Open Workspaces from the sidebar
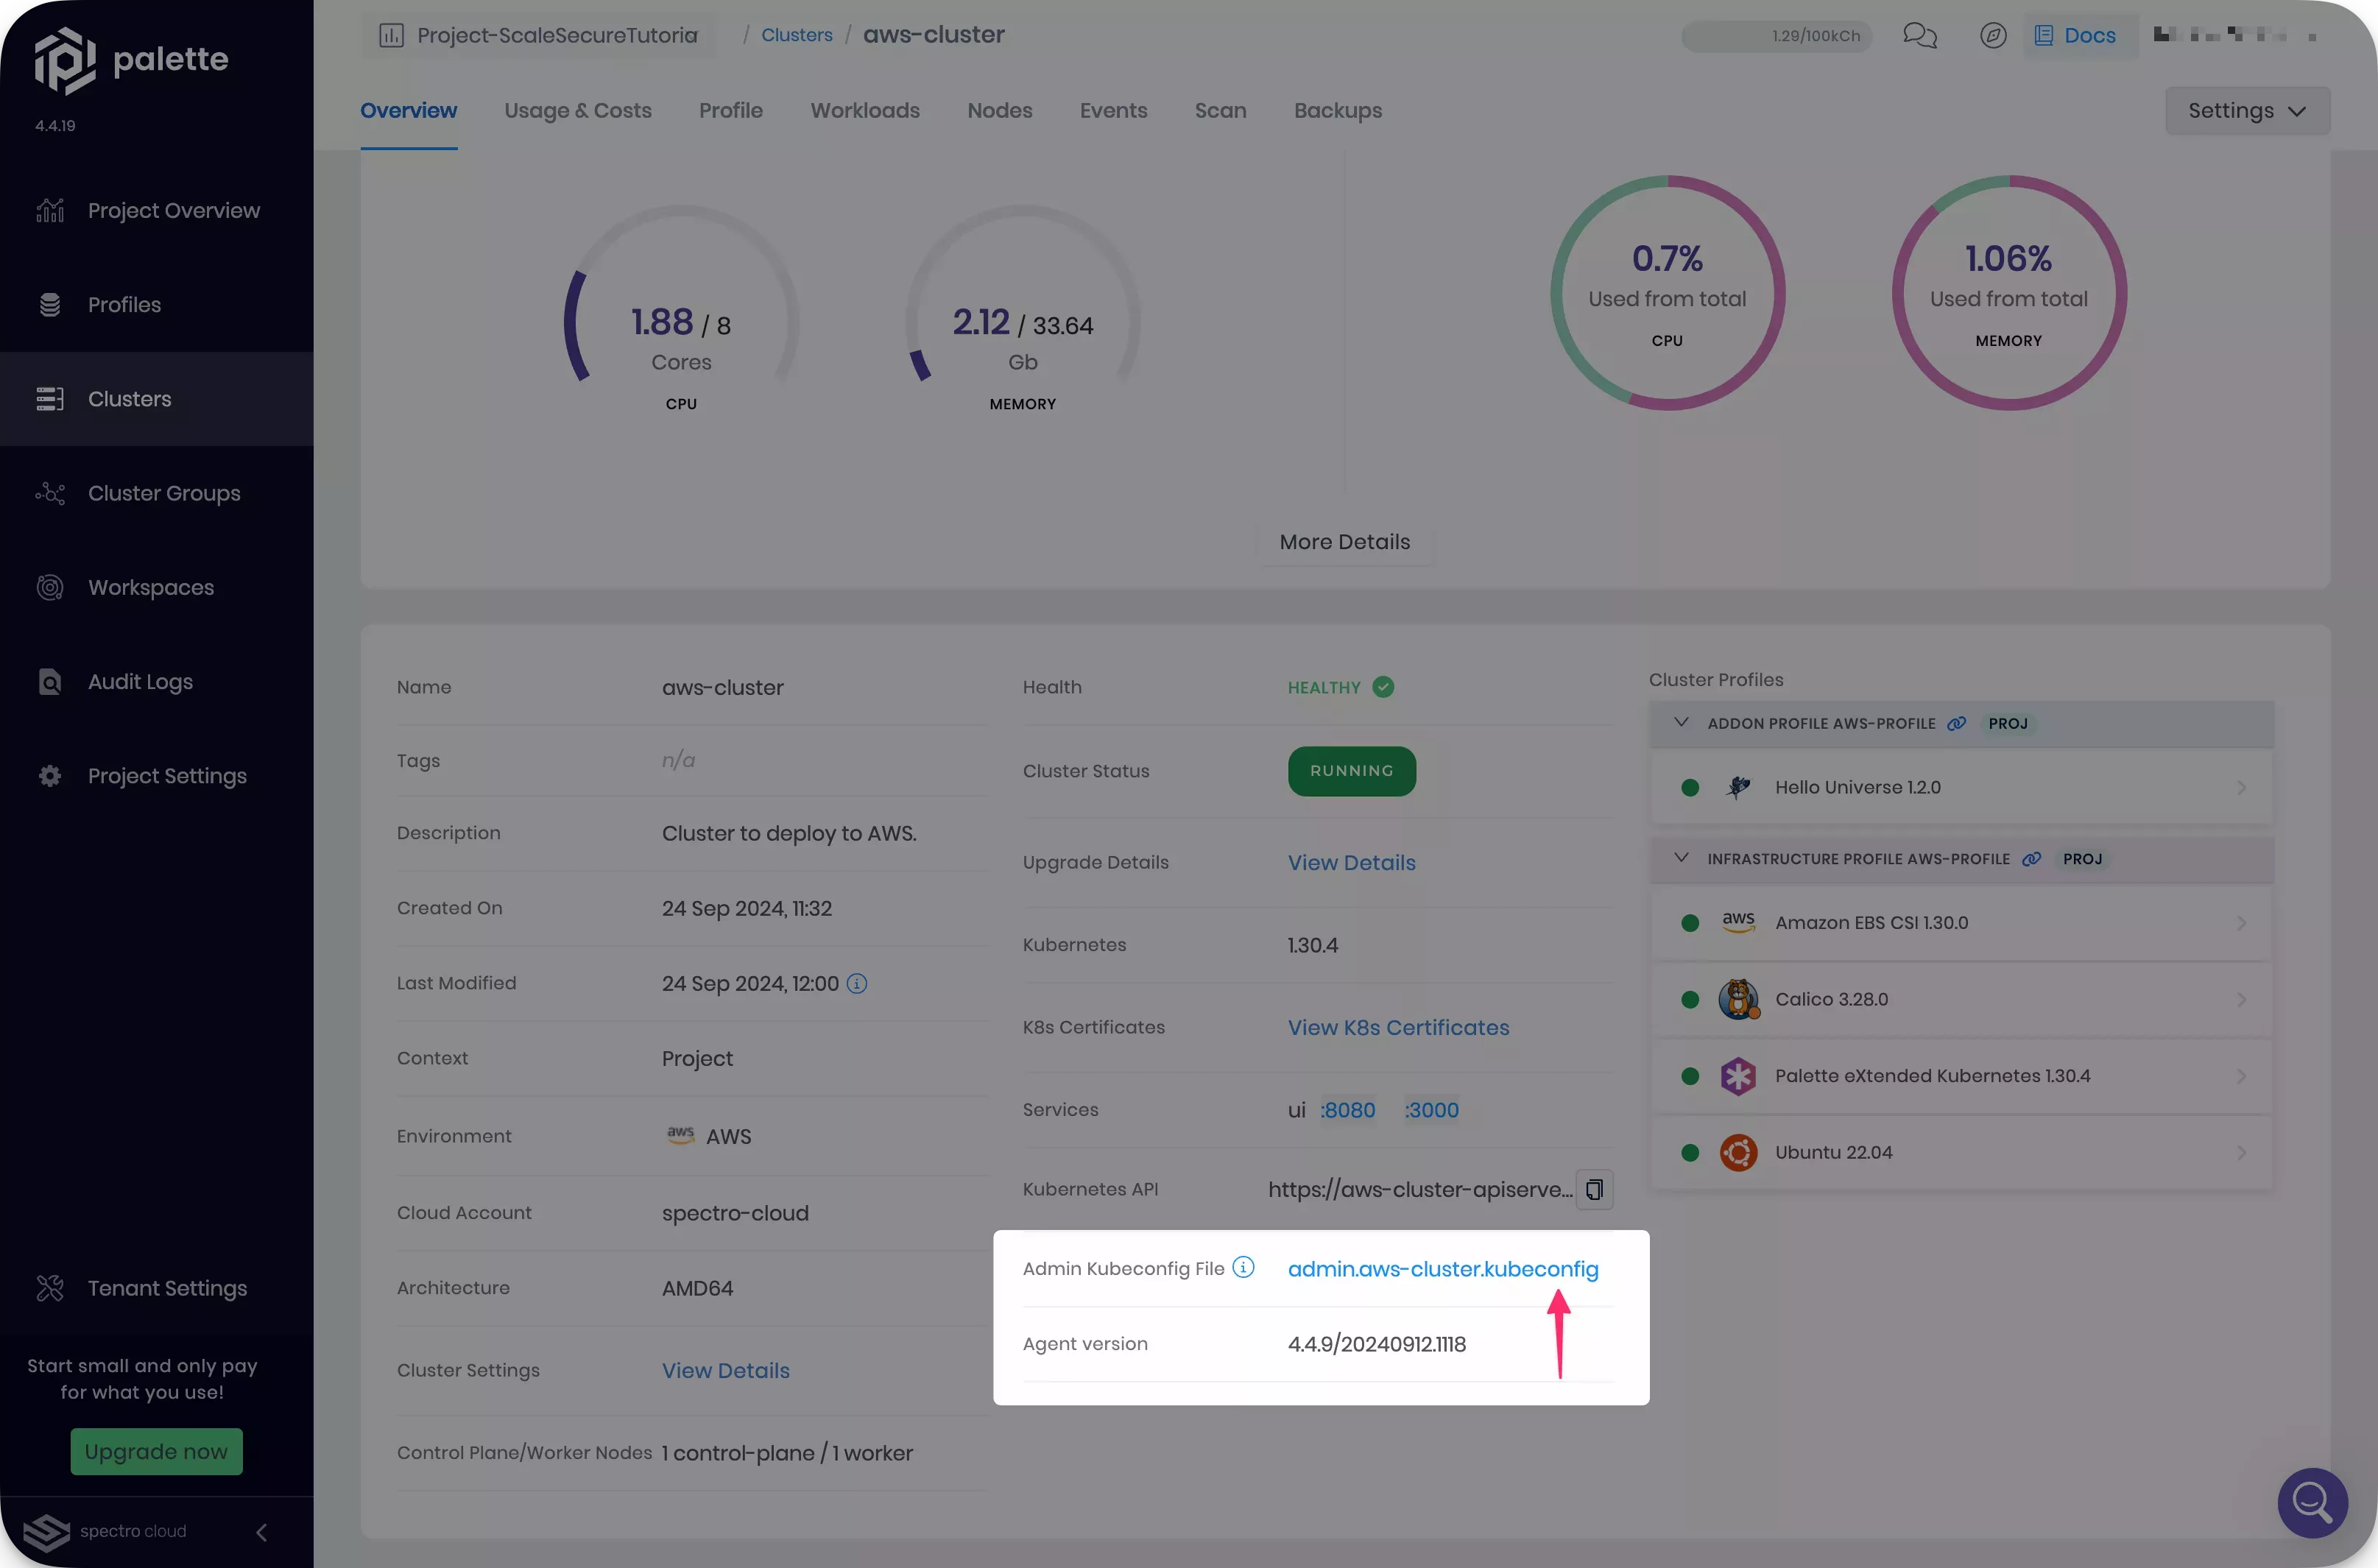This screenshot has height=1568, width=2378. coord(50,587)
